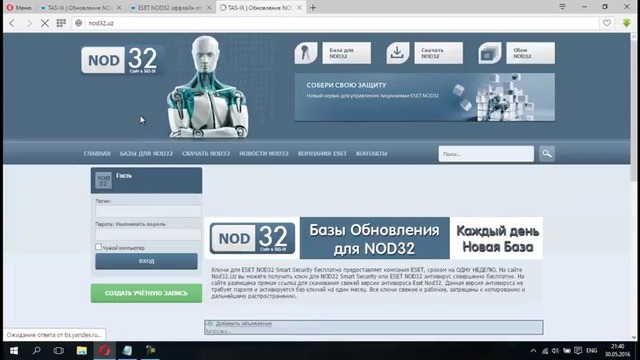This screenshot has width=640, height=360.
Task: Click the wallpaper icon near Обои
Action: coord(490,53)
